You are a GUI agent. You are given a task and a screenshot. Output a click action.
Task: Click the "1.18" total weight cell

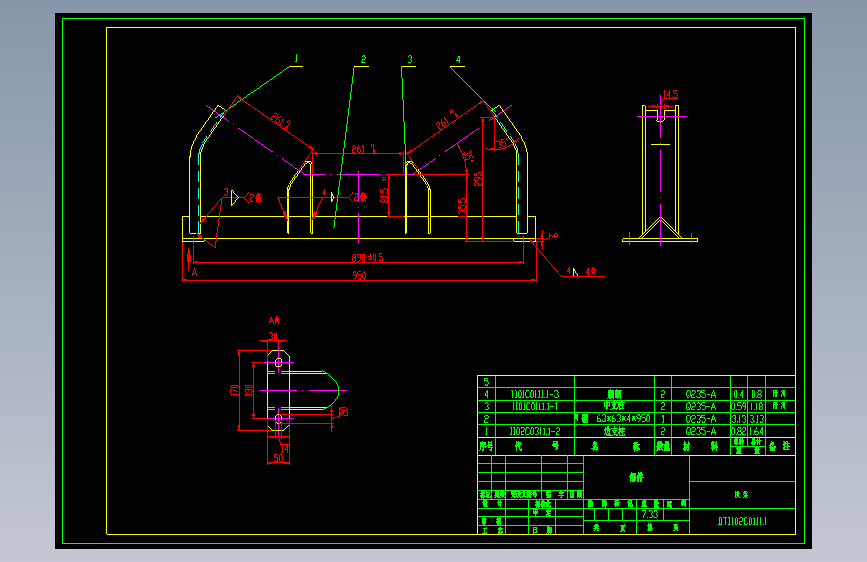756,406
